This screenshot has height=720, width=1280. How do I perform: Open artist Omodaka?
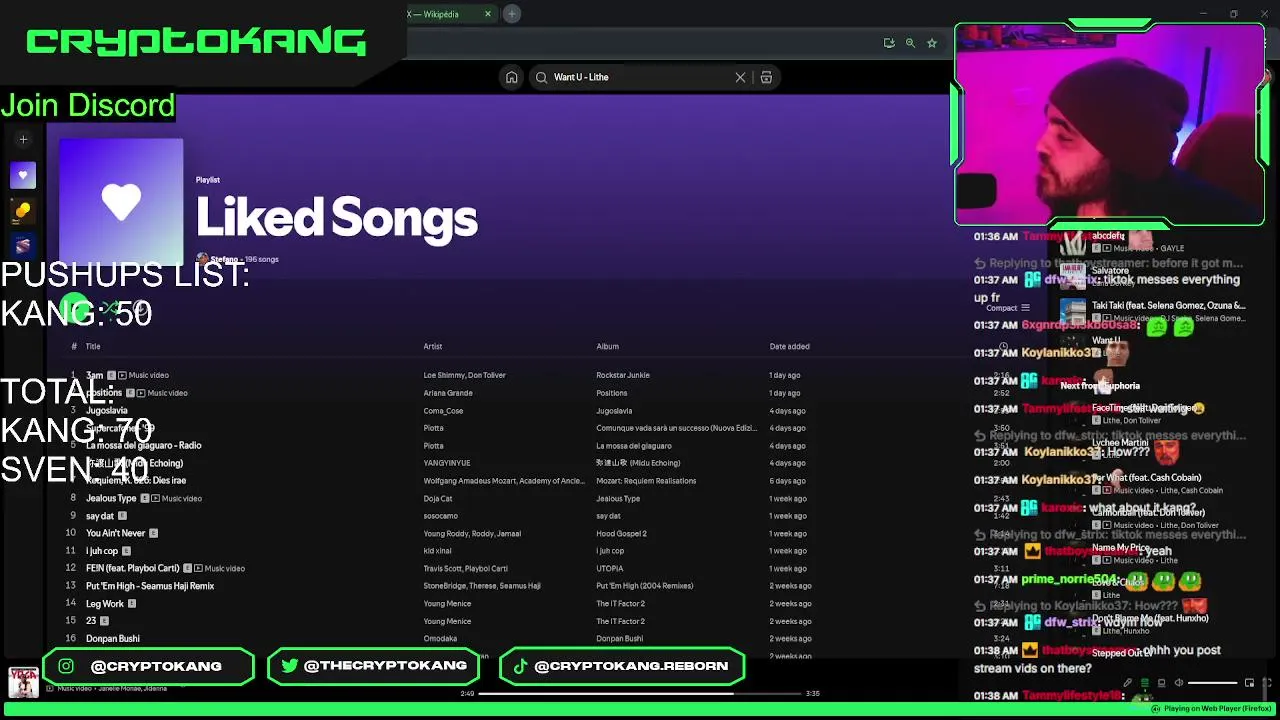[440, 638]
